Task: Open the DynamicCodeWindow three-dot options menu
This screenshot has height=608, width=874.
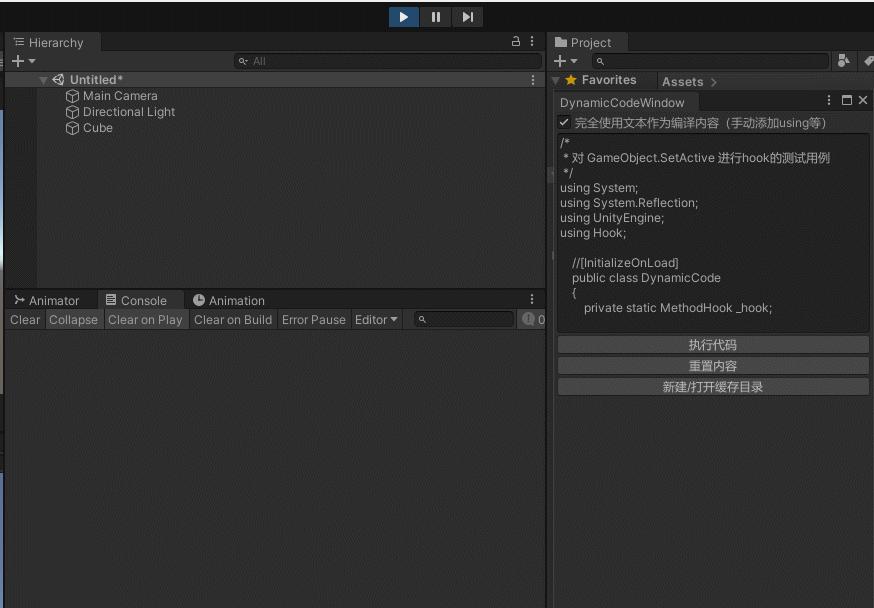Action: pos(829,101)
